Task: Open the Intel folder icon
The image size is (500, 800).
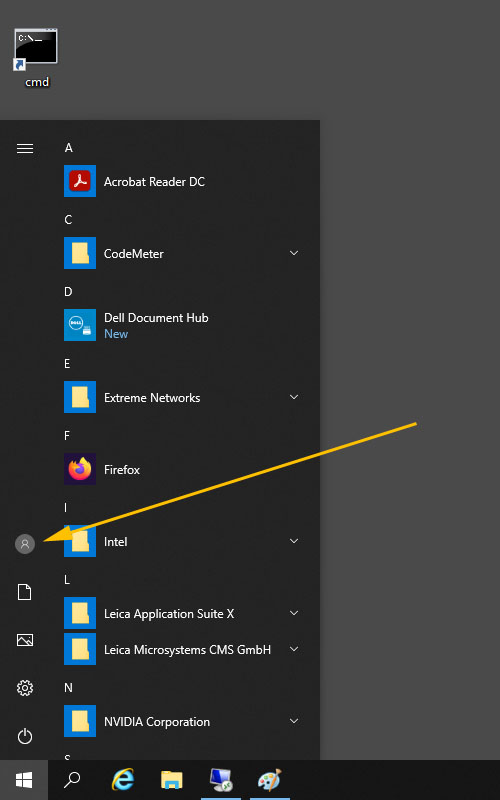Action: pos(80,541)
